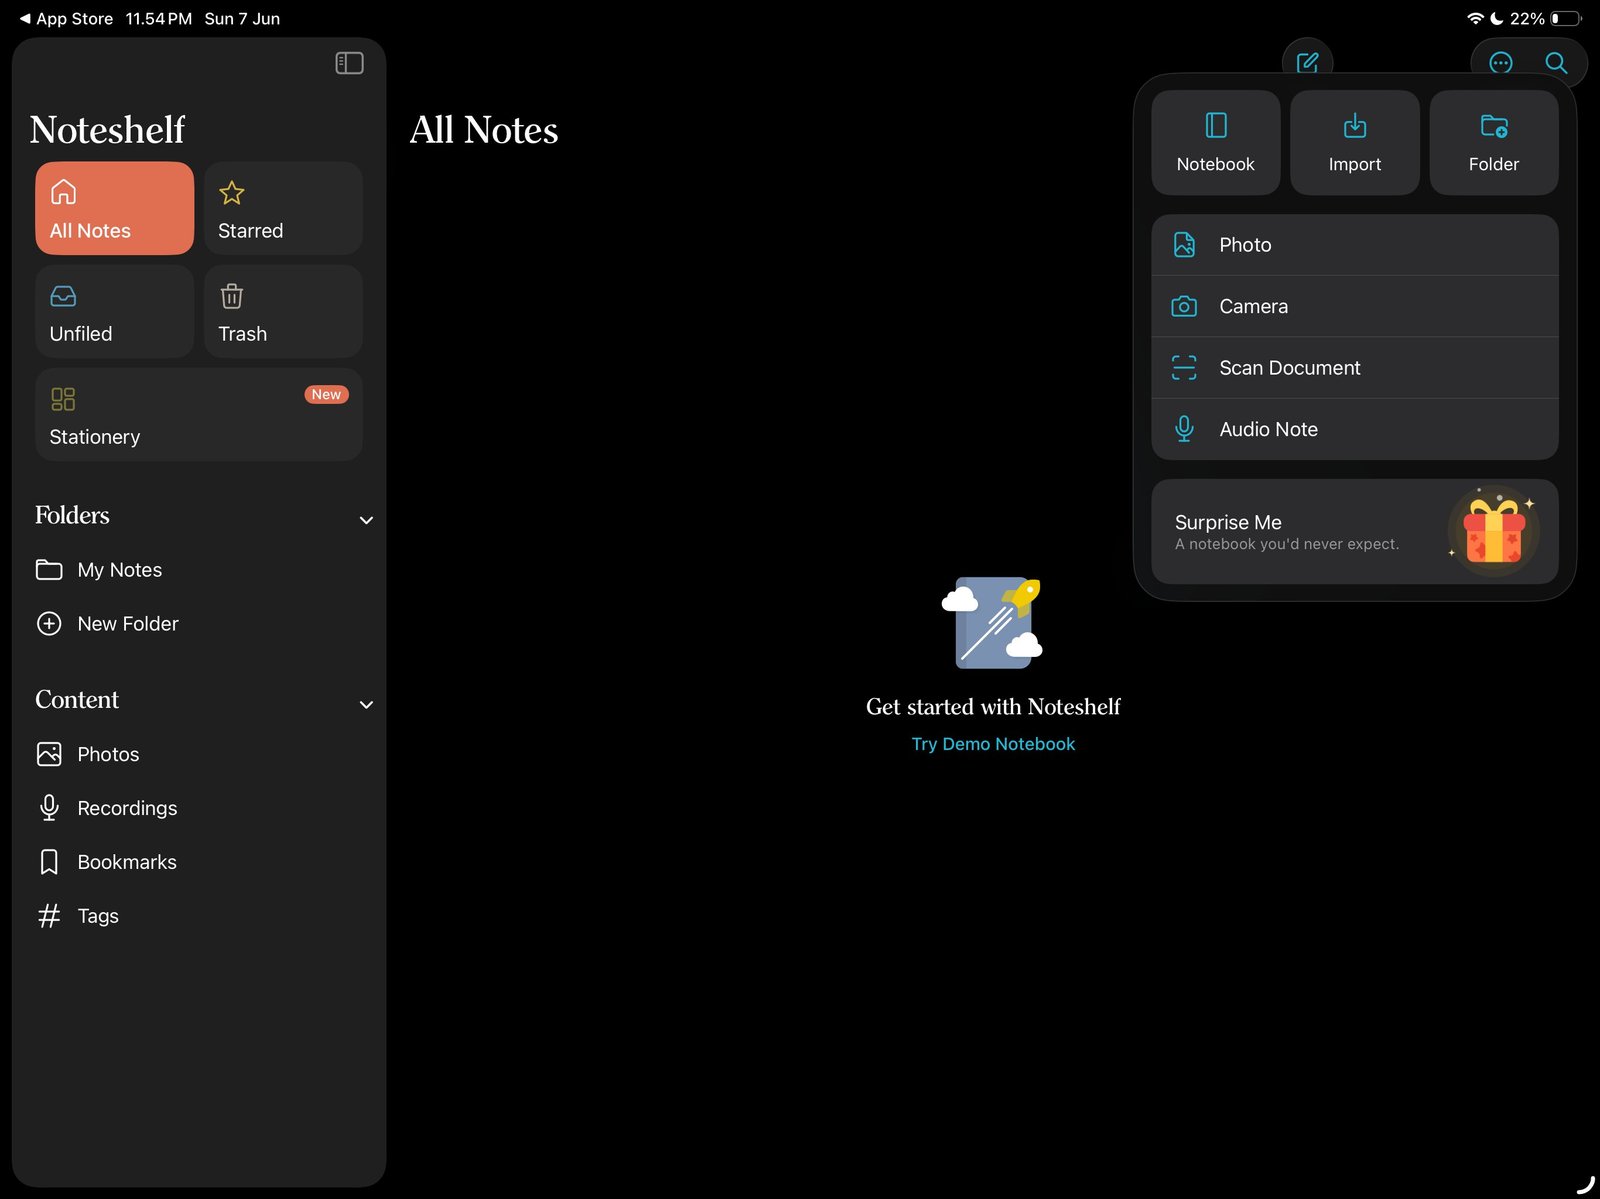The width and height of the screenshot is (1600, 1199).
Task: Open the All Notes section
Action: click(114, 208)
